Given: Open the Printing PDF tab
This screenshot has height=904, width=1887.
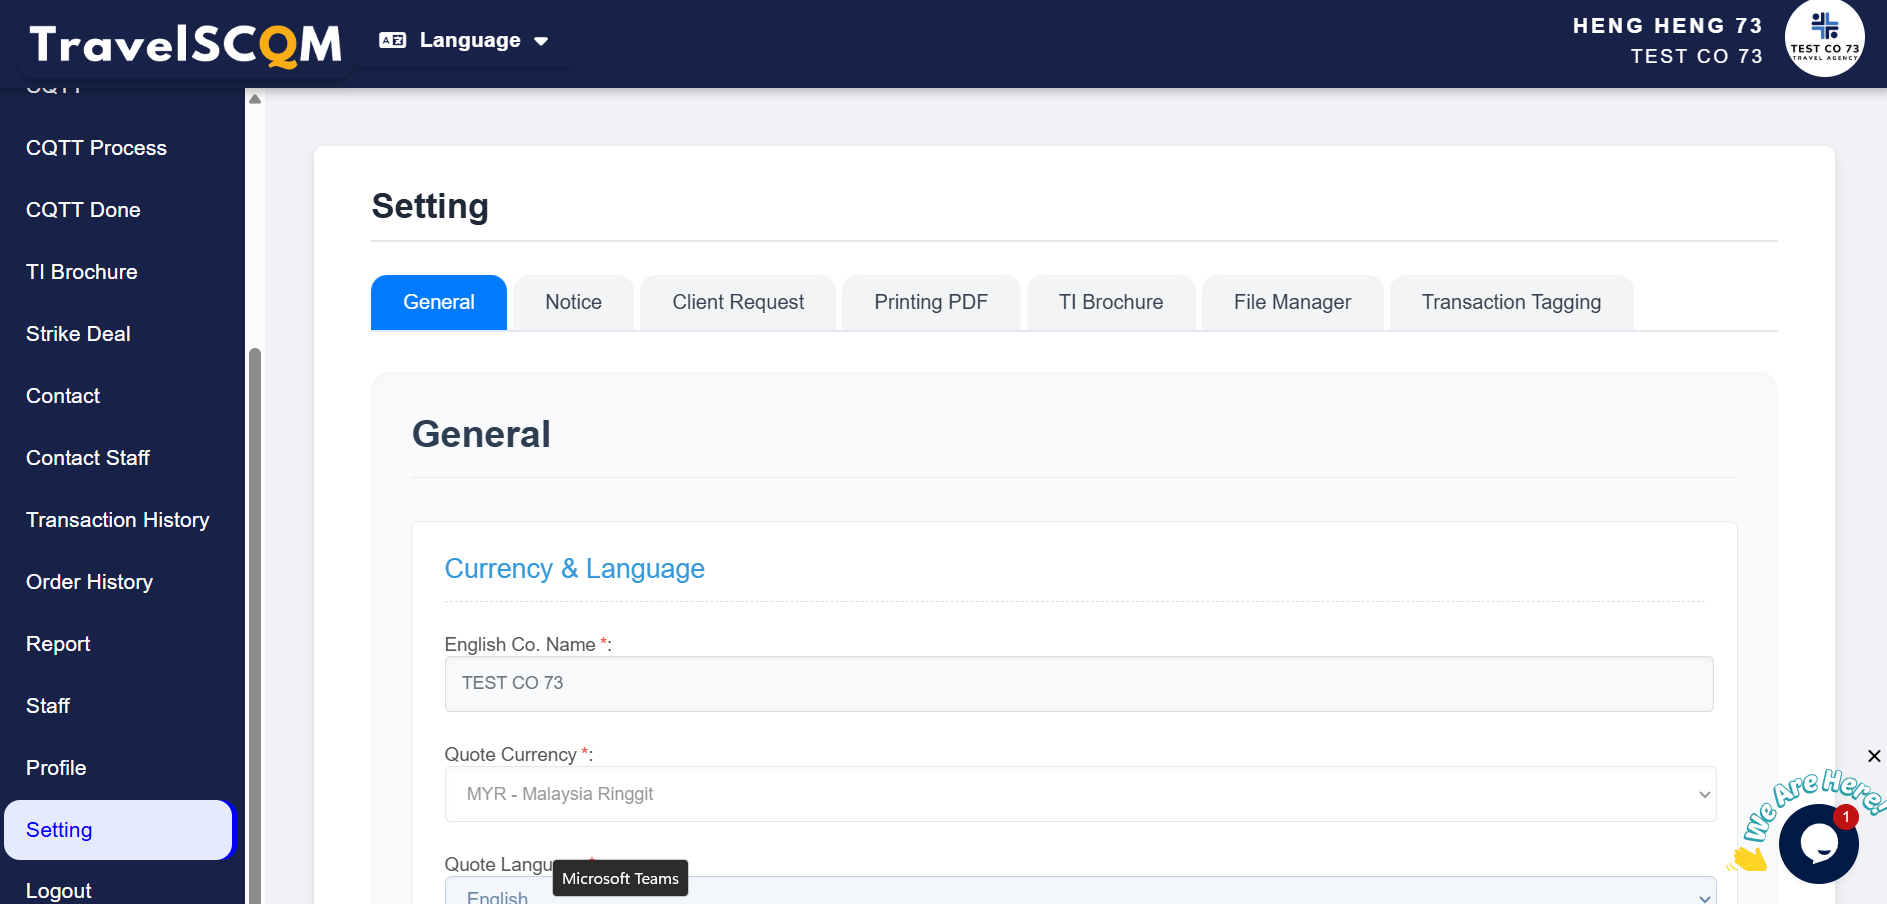Looking at the screenshot, I should [930, 302].
